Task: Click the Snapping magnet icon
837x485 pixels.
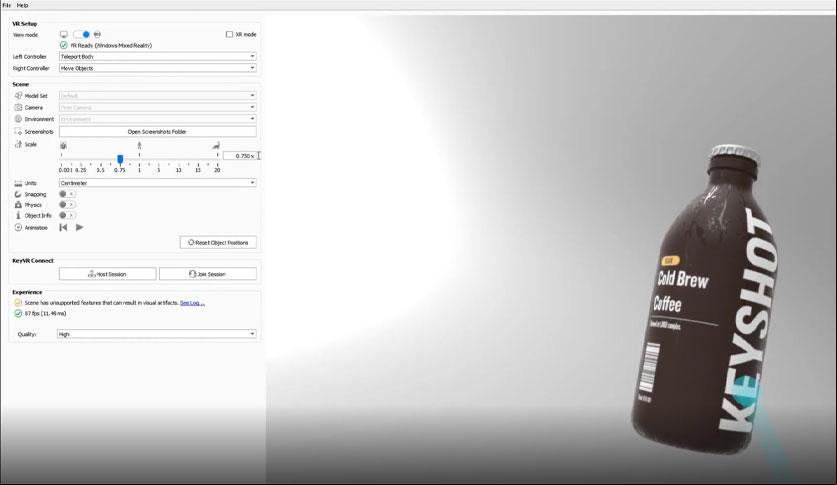Action: coord(18,194)
